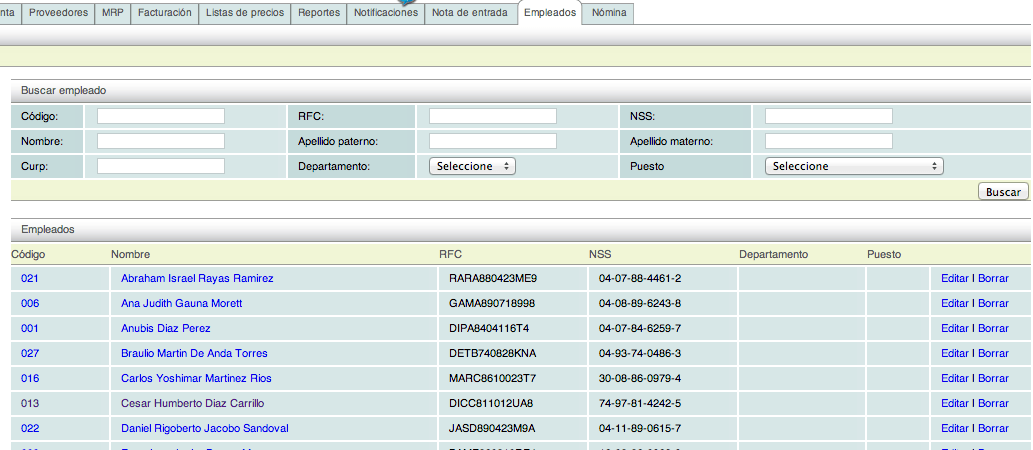Open employee code 027 link
Viewport: 1033px width, 450px height.
point(30,353)
